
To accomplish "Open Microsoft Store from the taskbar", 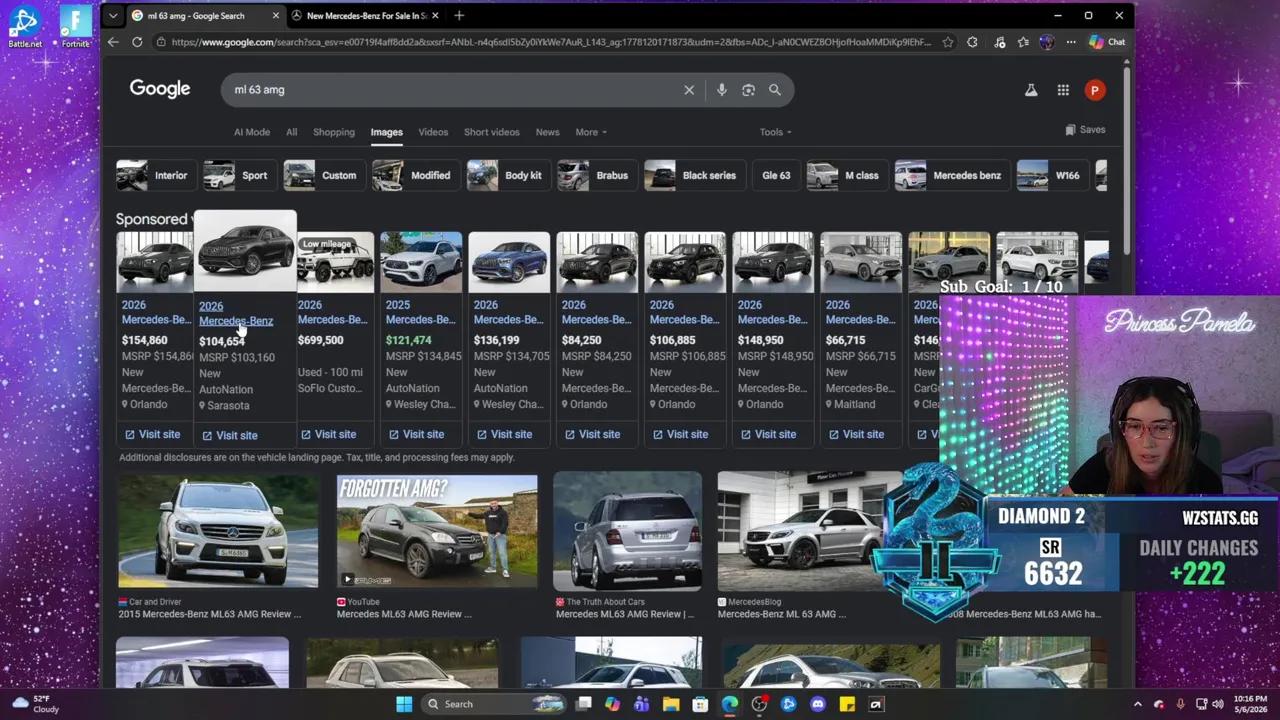I will pos(700,704).
